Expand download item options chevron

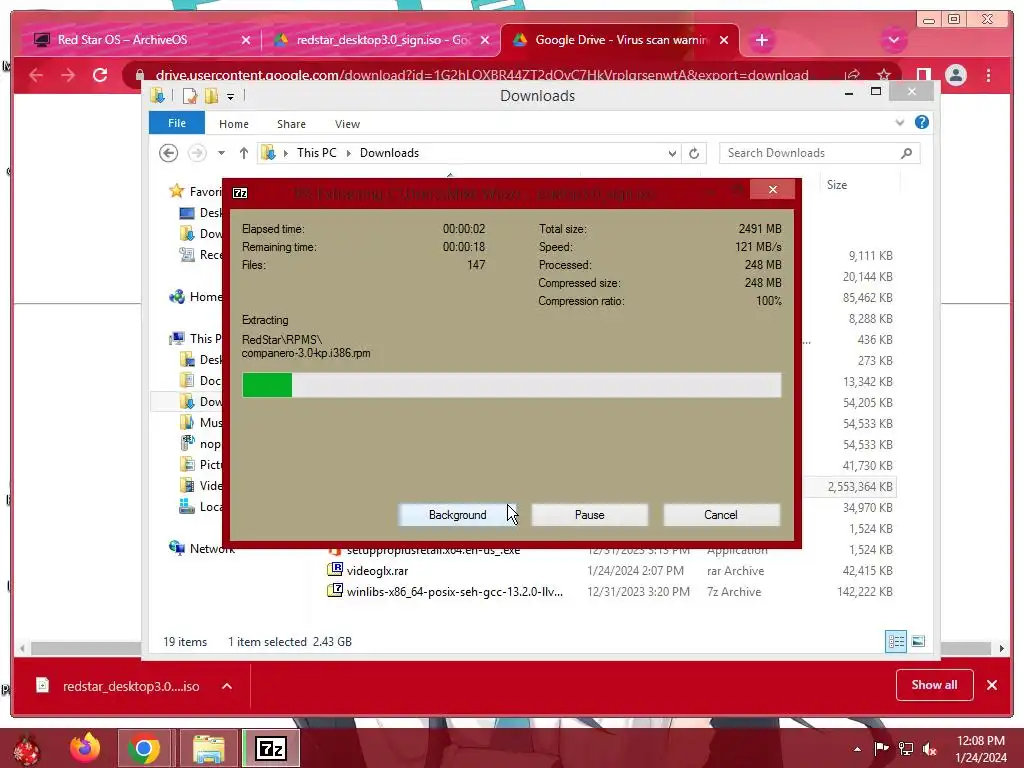[x=227, y=686]
